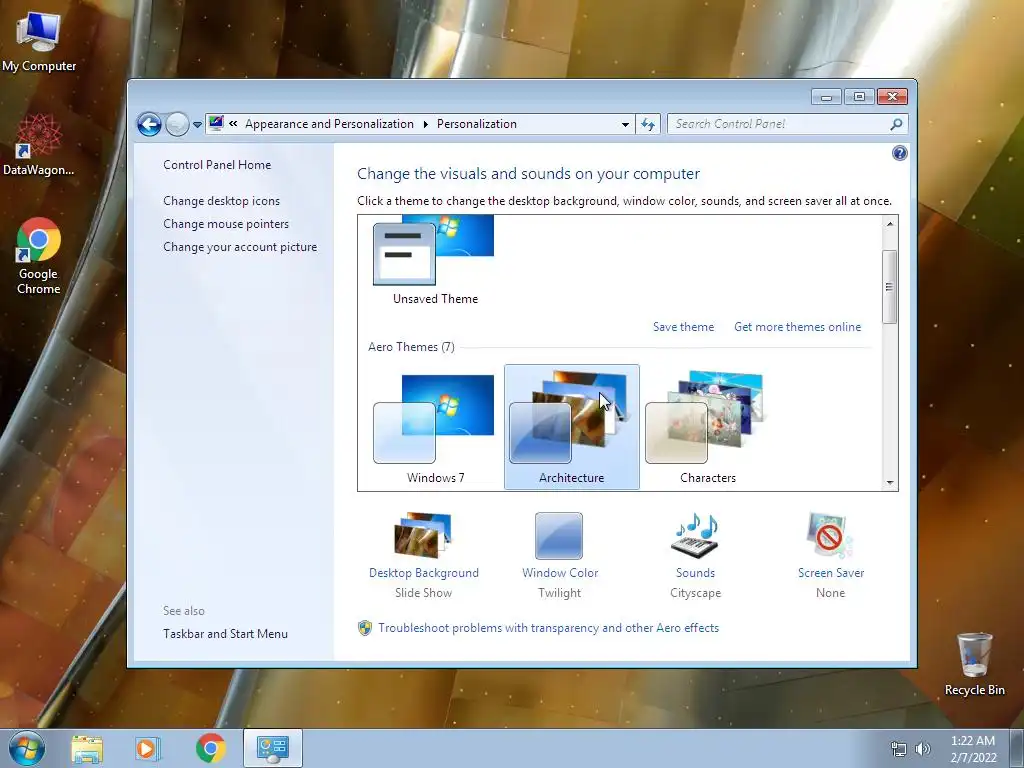This screenshot has height=768, width=1024.
Task: Maximize the Personalization window
Action: (x=859, y=97)
